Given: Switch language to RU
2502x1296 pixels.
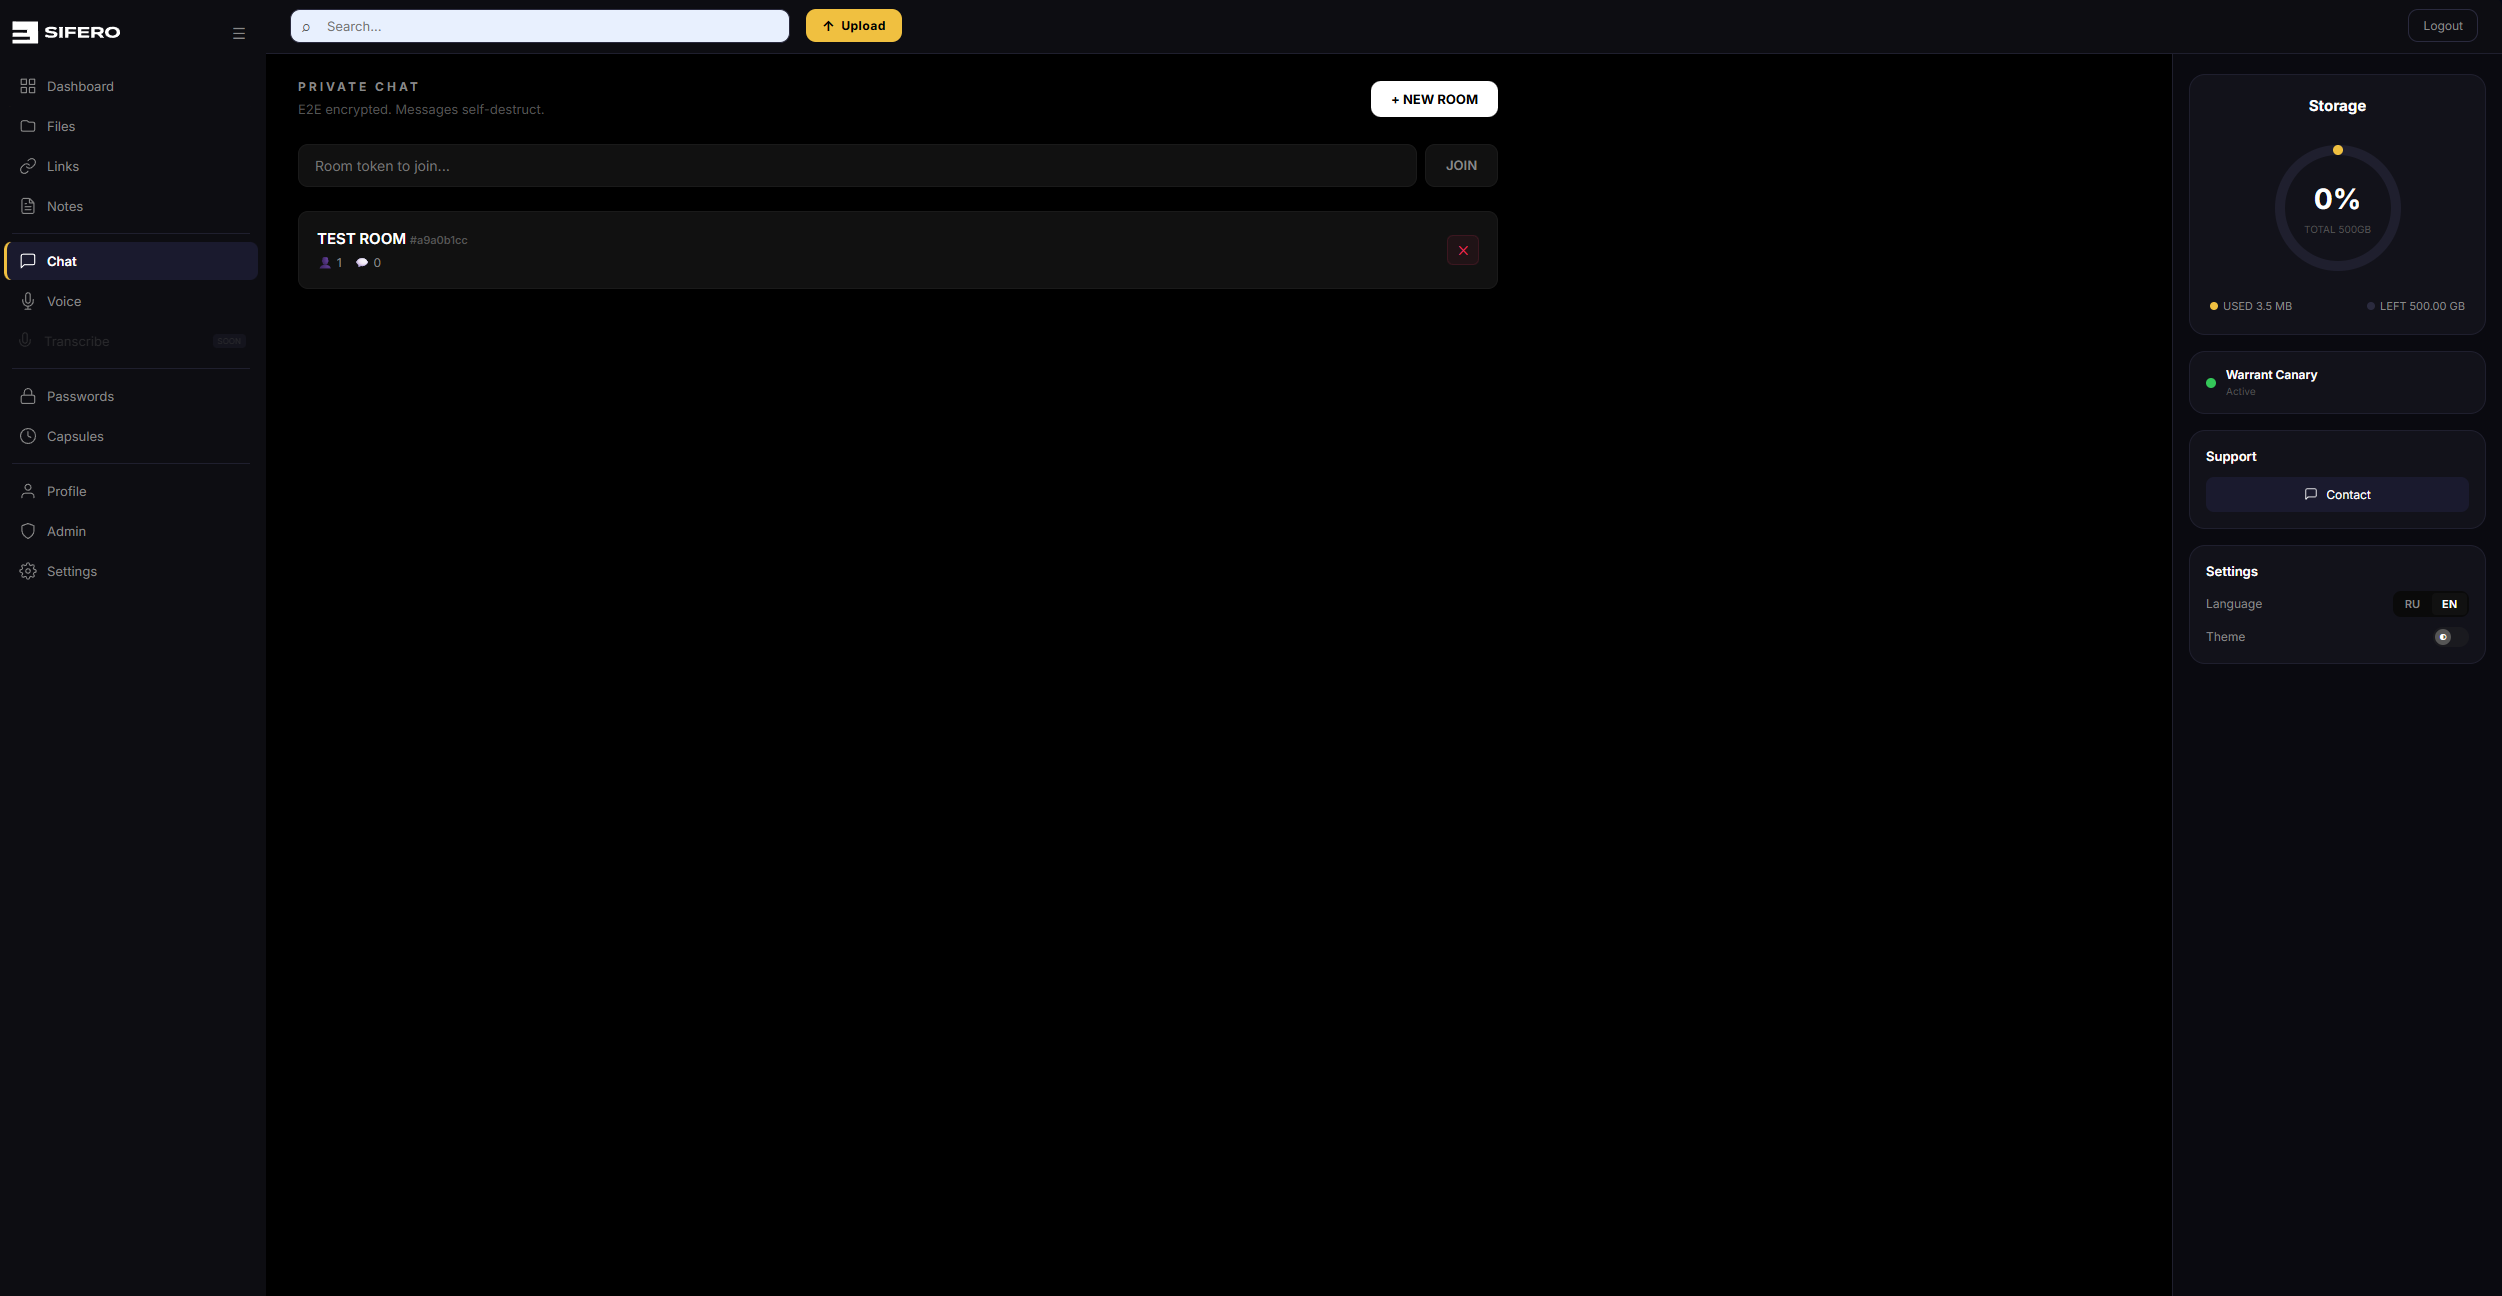Looking at the screenshot, I should tap(2411, 604).
